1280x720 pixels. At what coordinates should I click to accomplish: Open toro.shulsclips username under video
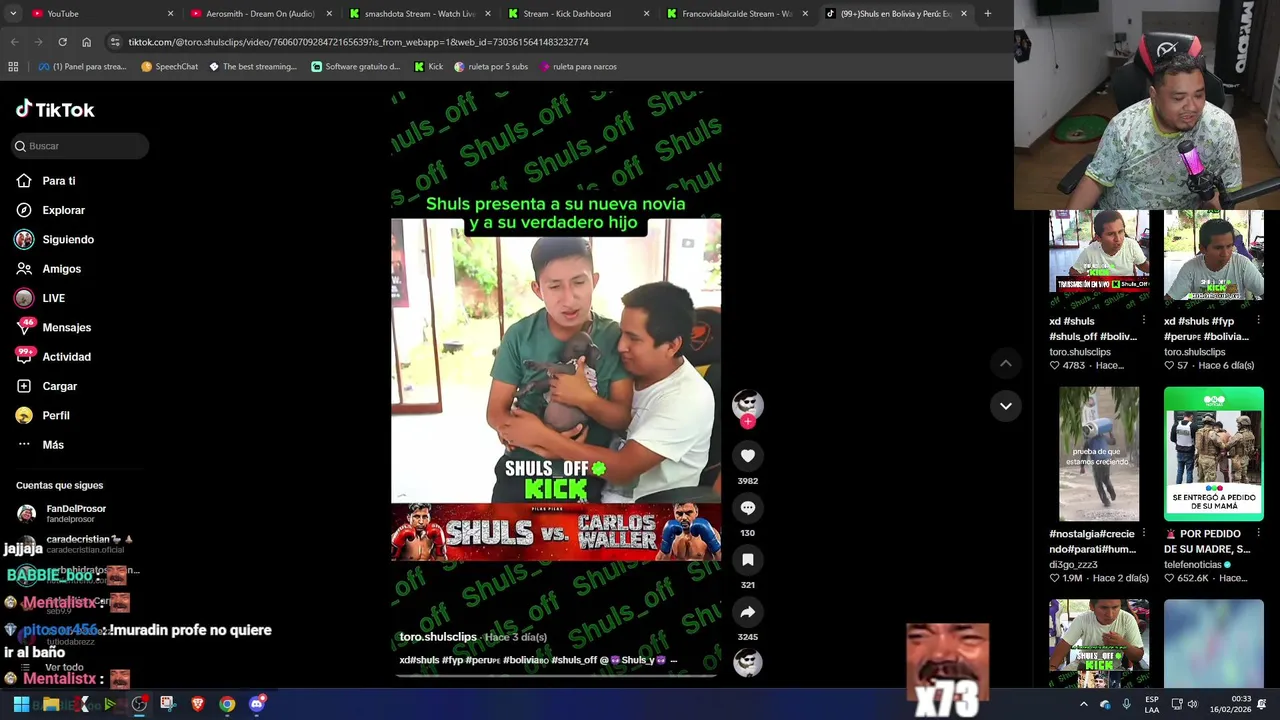tap(438, 637)
